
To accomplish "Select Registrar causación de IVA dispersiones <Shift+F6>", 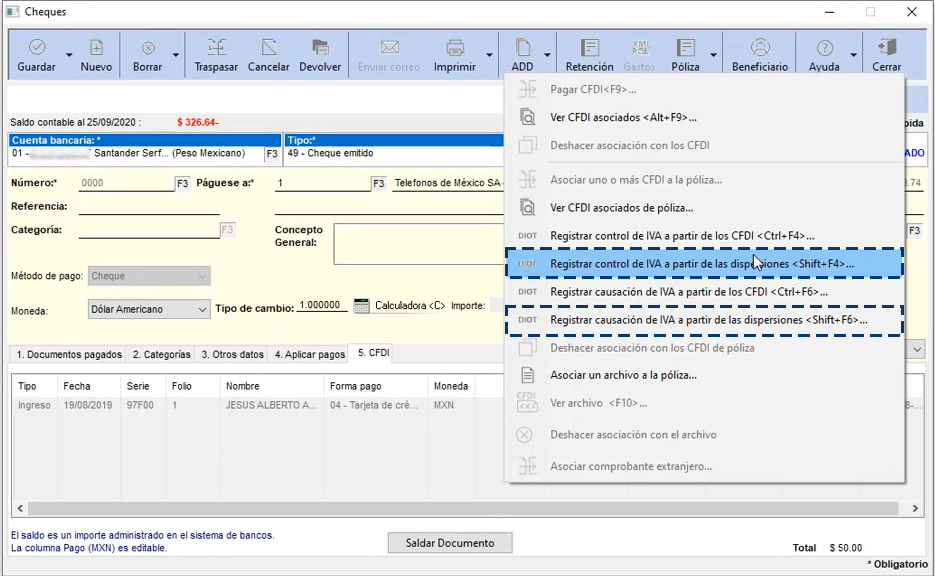I will (708, 320).
